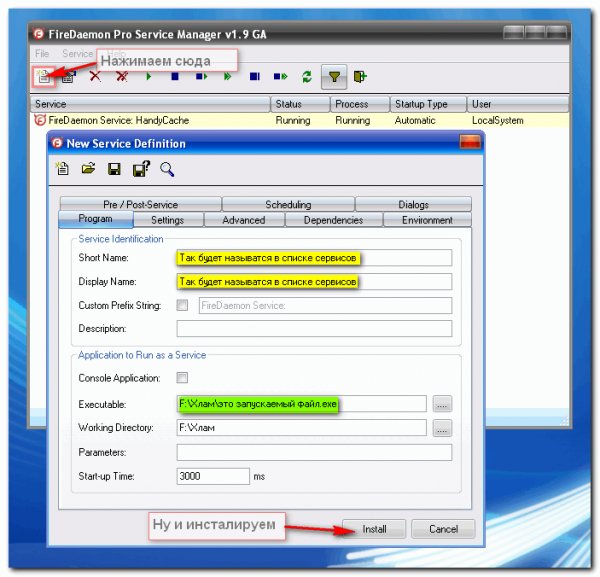Click the exit door icon in toolbar

click(360, 77)
